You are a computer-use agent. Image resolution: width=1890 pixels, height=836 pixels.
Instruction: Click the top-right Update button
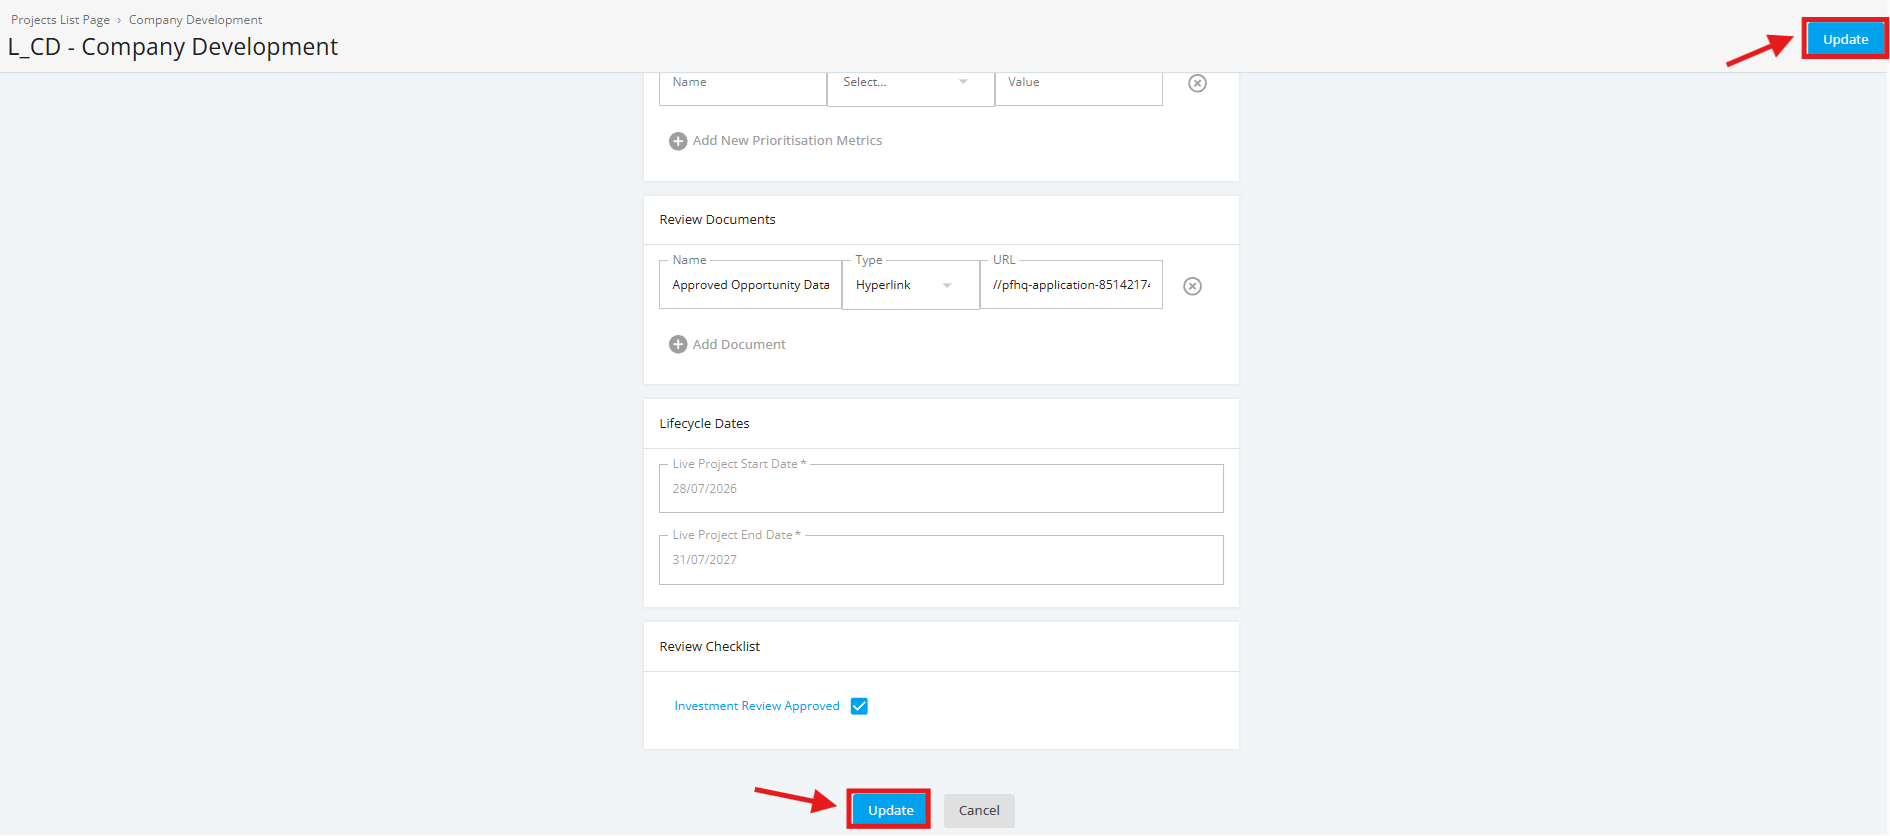click(1845, 39)
